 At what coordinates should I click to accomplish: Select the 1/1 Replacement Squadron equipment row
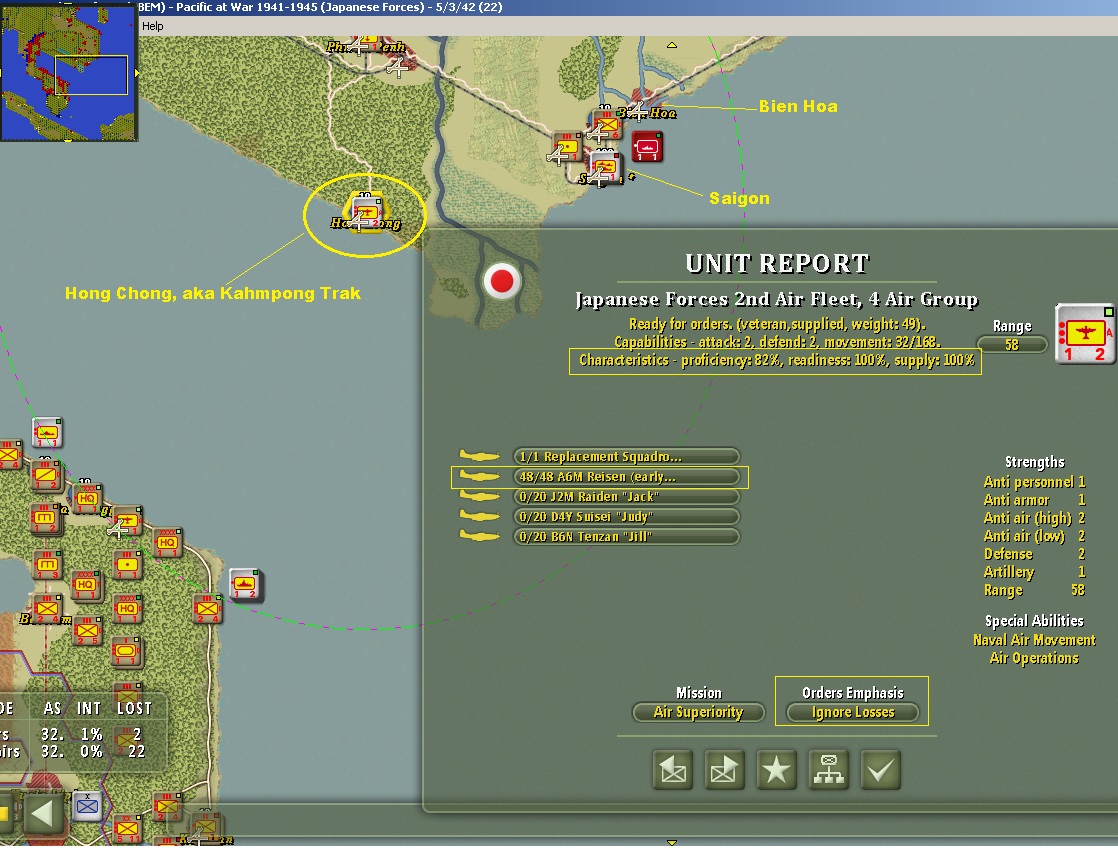pyautogui.click(x=626, y=456)
